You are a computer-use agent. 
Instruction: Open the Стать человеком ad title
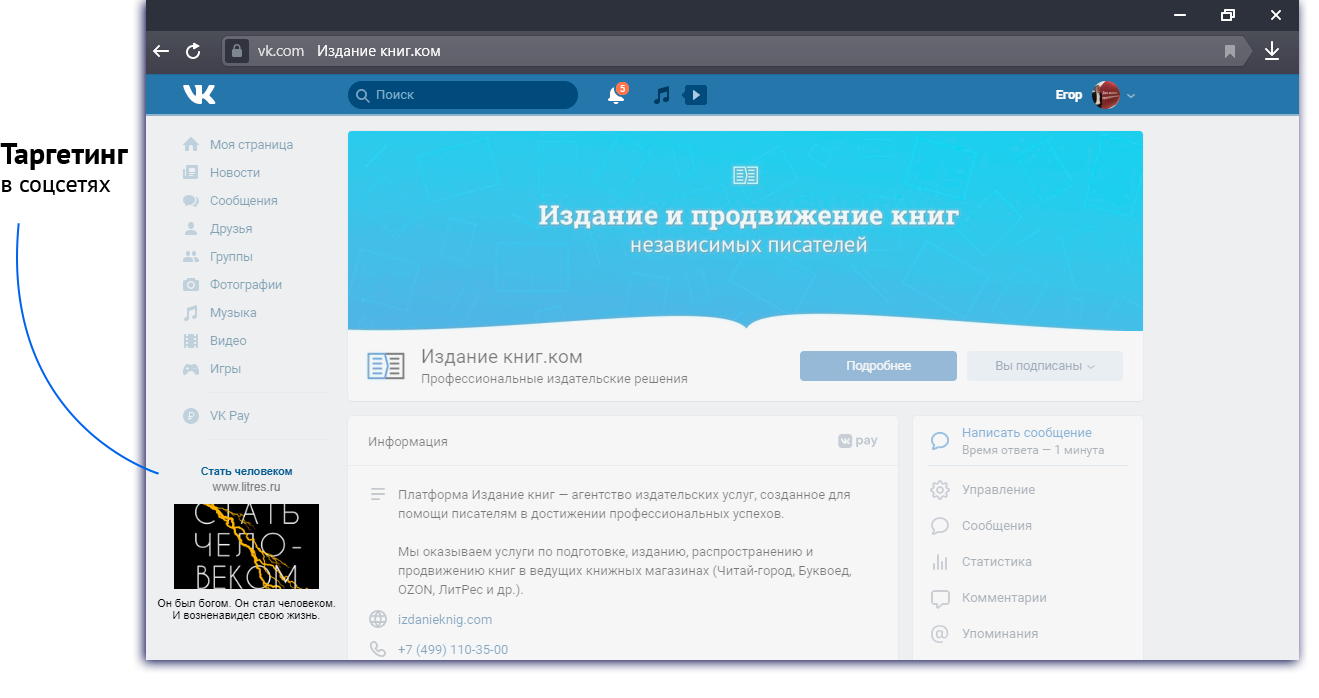click(247, 471)
